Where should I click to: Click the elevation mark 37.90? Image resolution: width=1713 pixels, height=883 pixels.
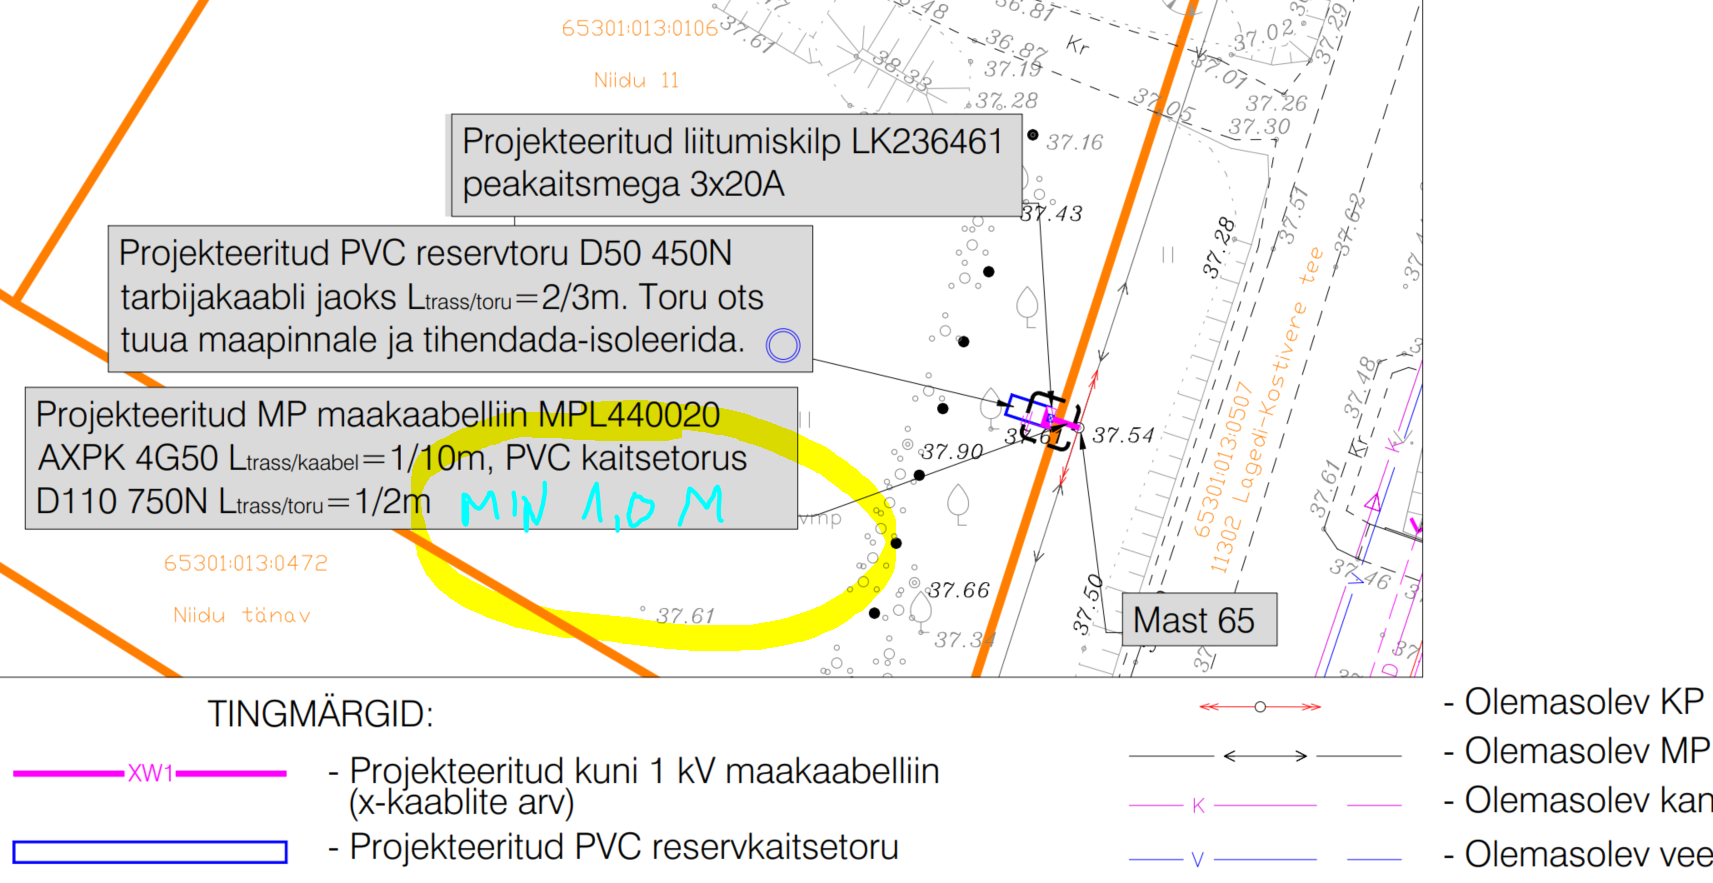coord(952,452)
